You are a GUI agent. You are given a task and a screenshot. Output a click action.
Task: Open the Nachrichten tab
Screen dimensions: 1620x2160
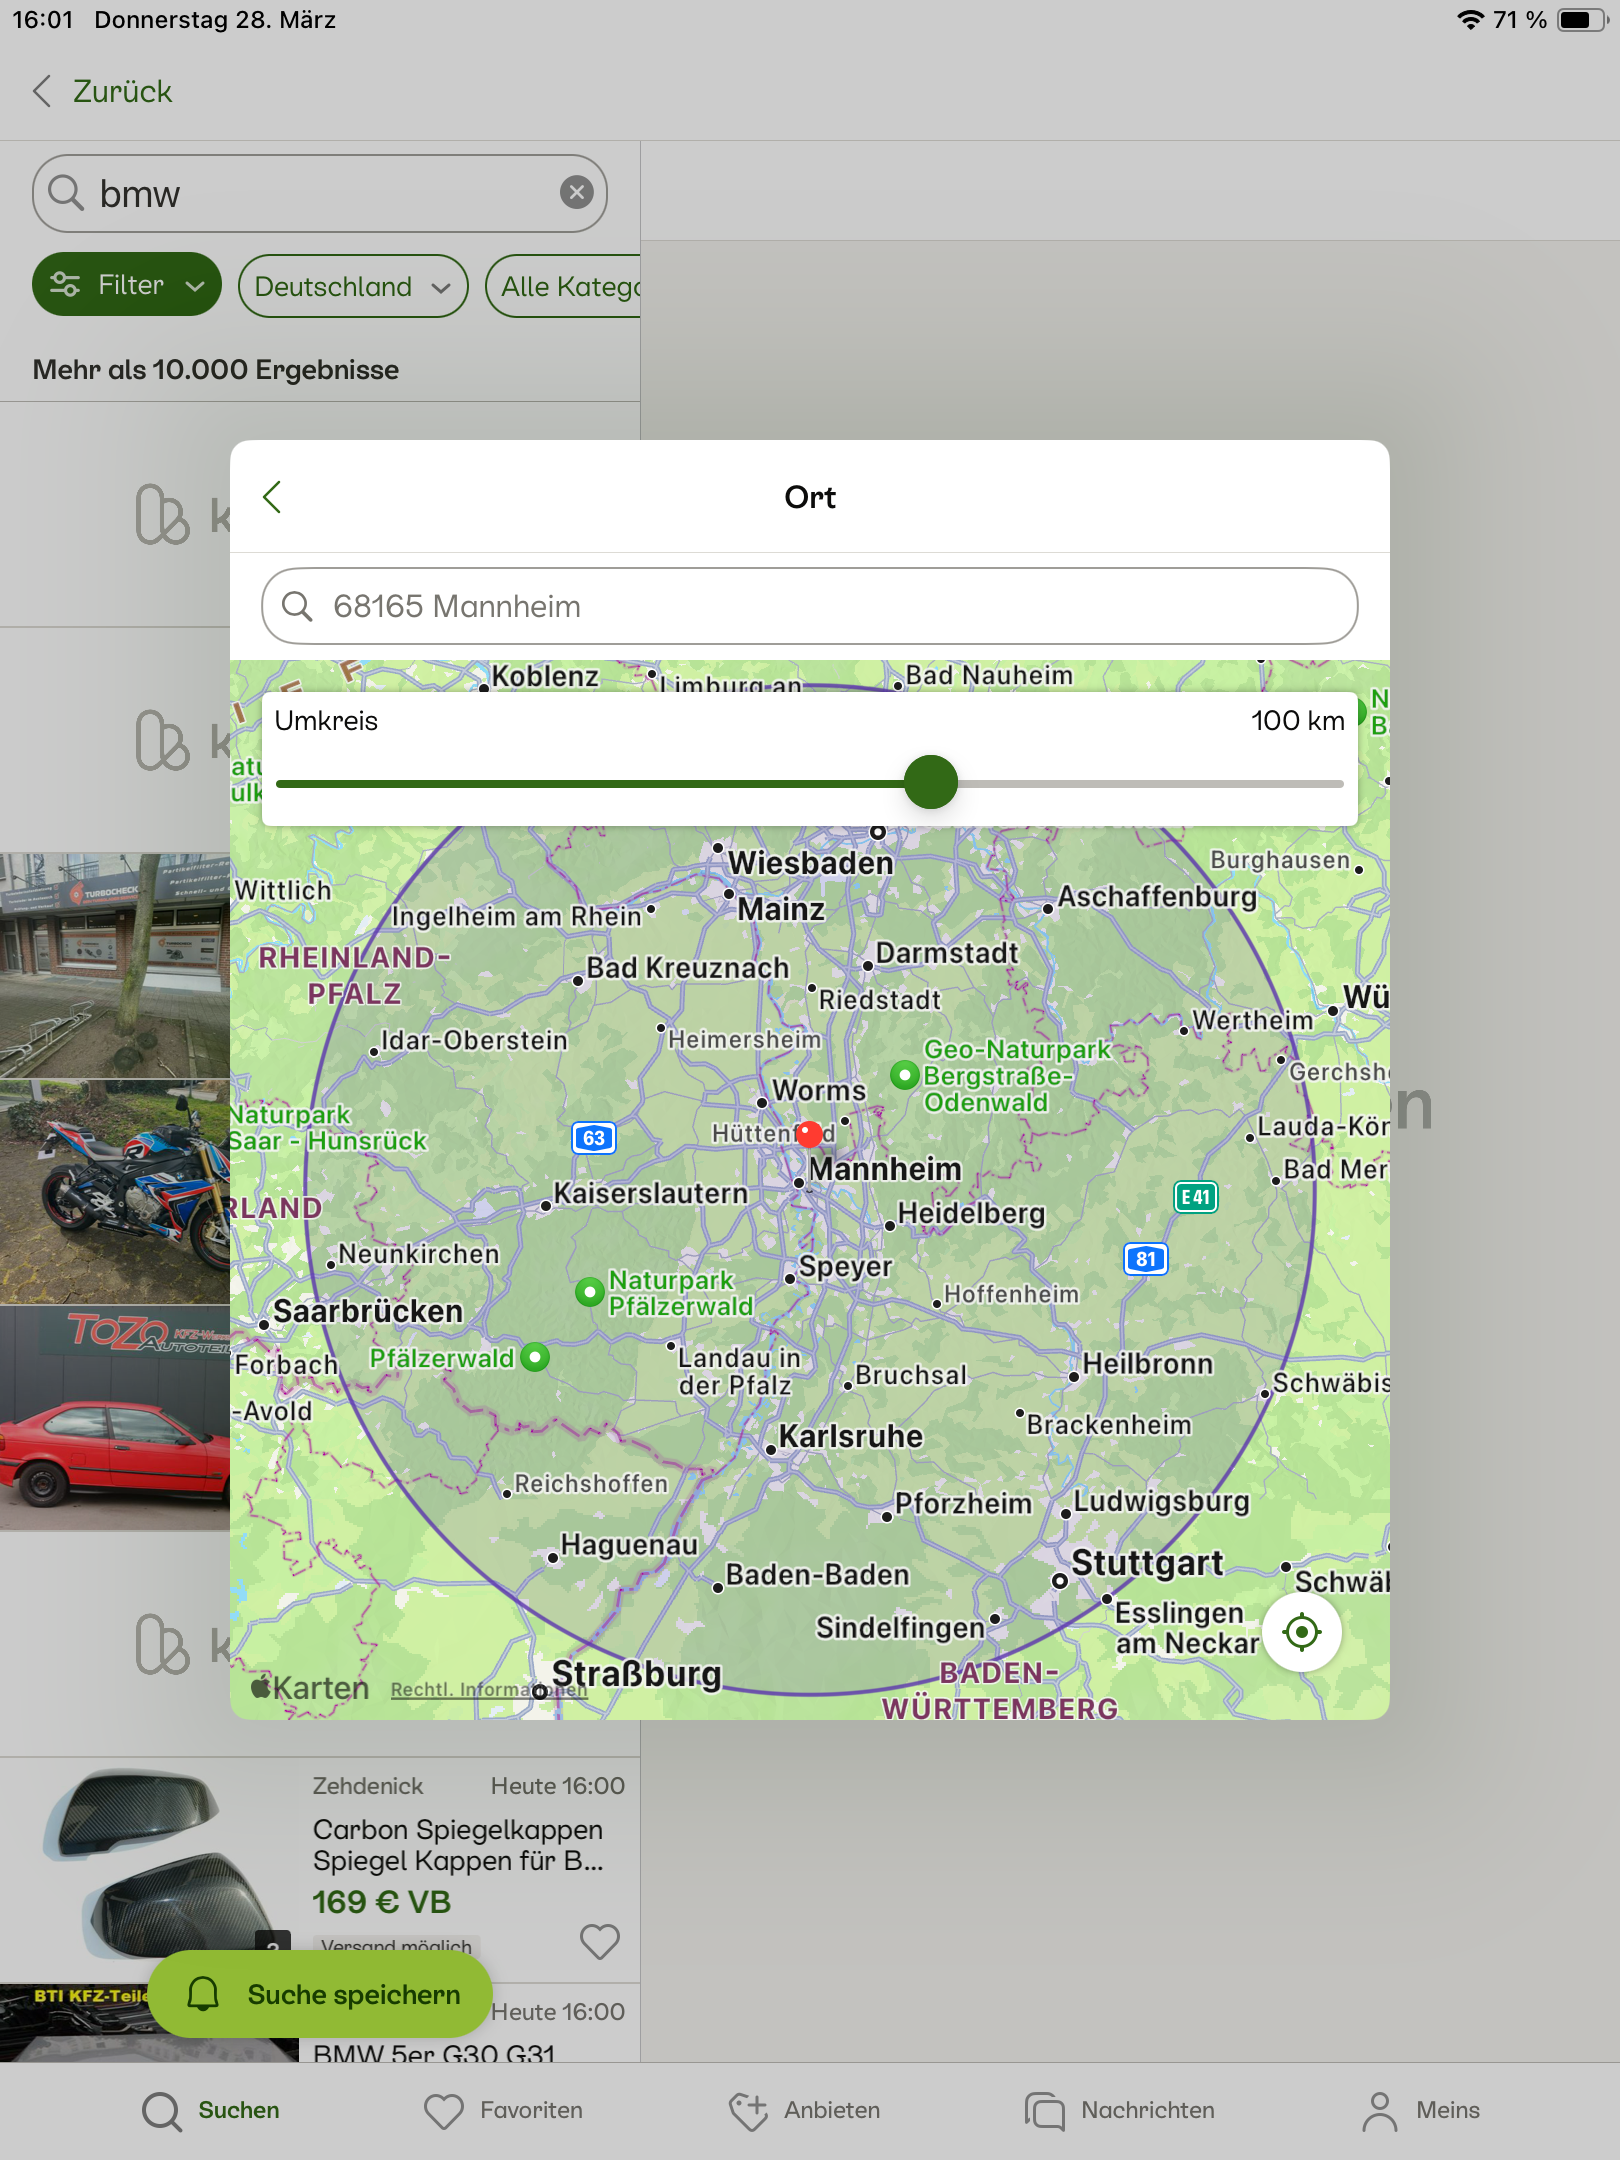click(x=1120, y=2110)
